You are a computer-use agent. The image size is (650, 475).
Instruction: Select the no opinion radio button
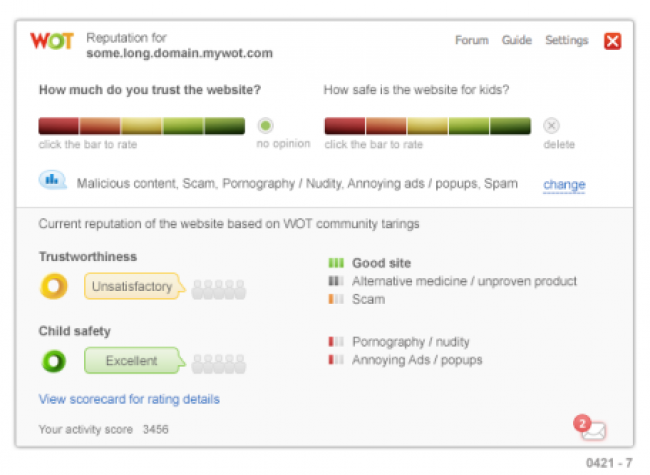click(x=265, y=126)
